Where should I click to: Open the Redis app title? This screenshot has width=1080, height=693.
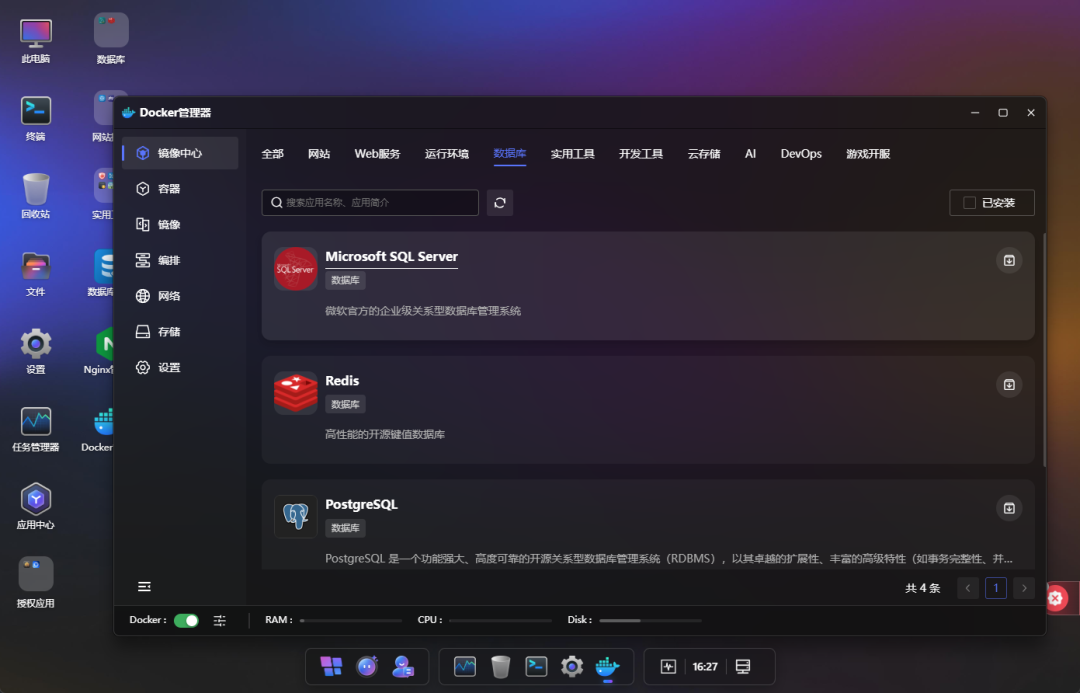[342, 381]
